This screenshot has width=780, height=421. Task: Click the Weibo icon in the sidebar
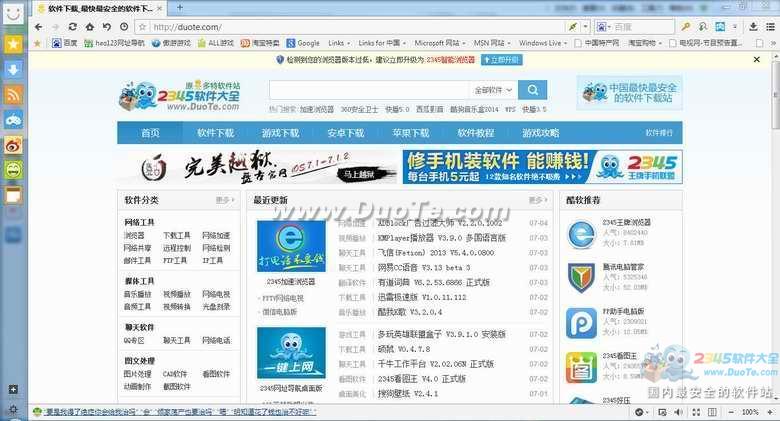[x=13, y=146]
